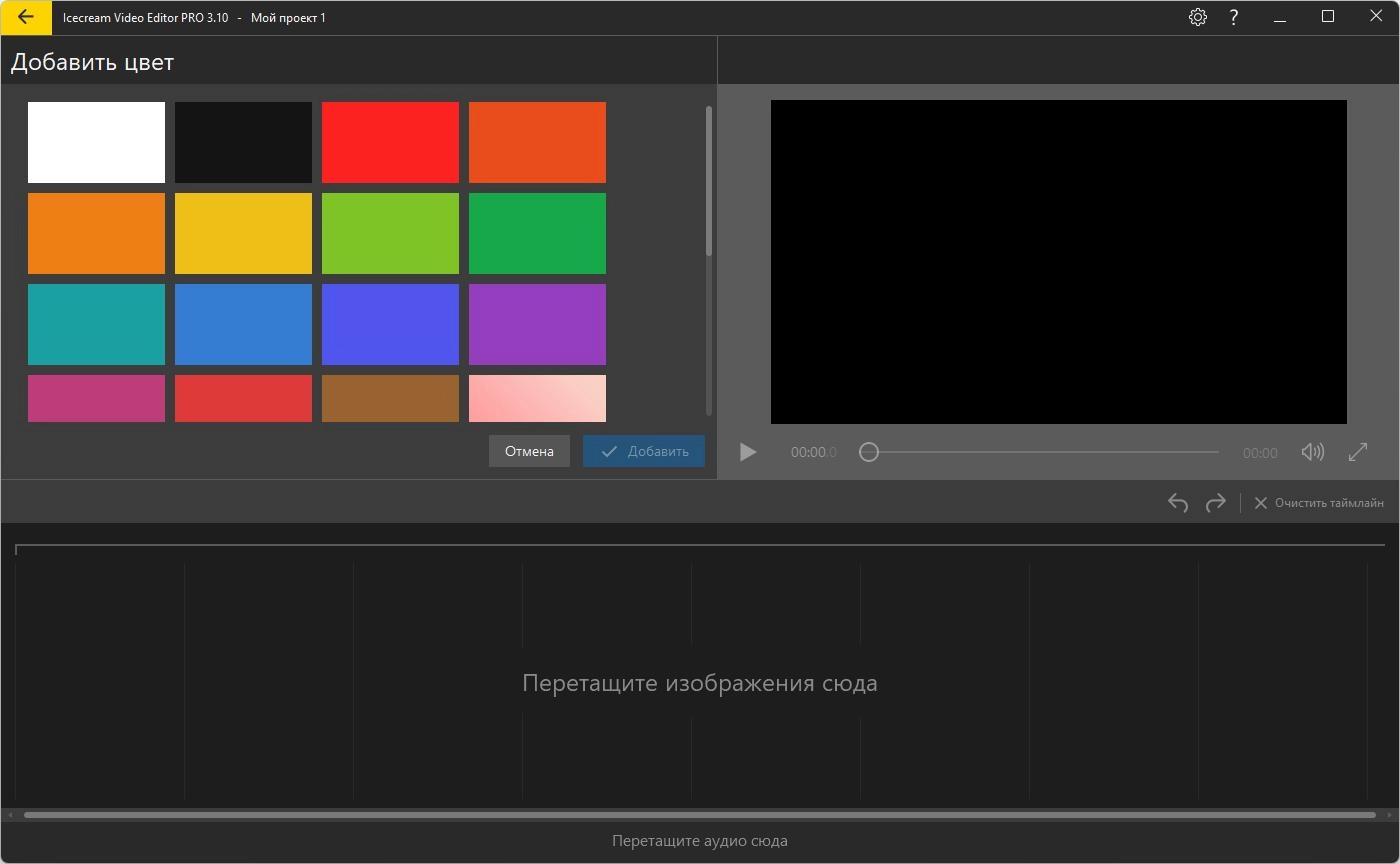The image size is (1400, 864).
Task: Go back using the yellow arrow button
Action: tap(26, 17)
